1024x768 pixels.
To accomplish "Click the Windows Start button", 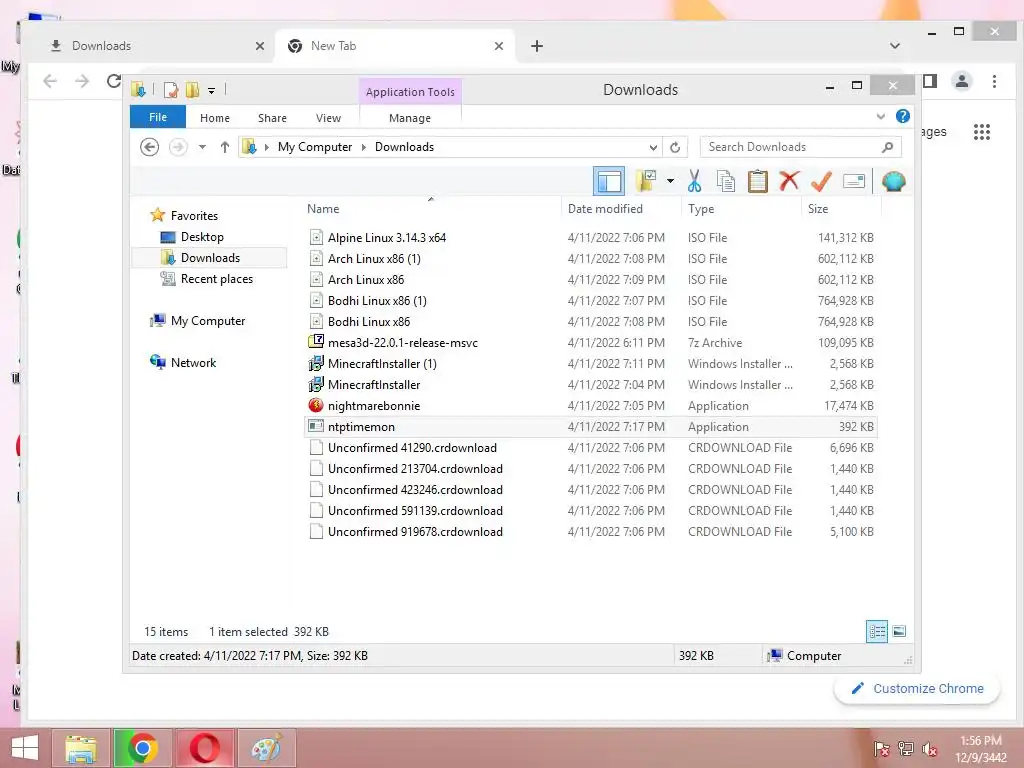I will 24,748.
